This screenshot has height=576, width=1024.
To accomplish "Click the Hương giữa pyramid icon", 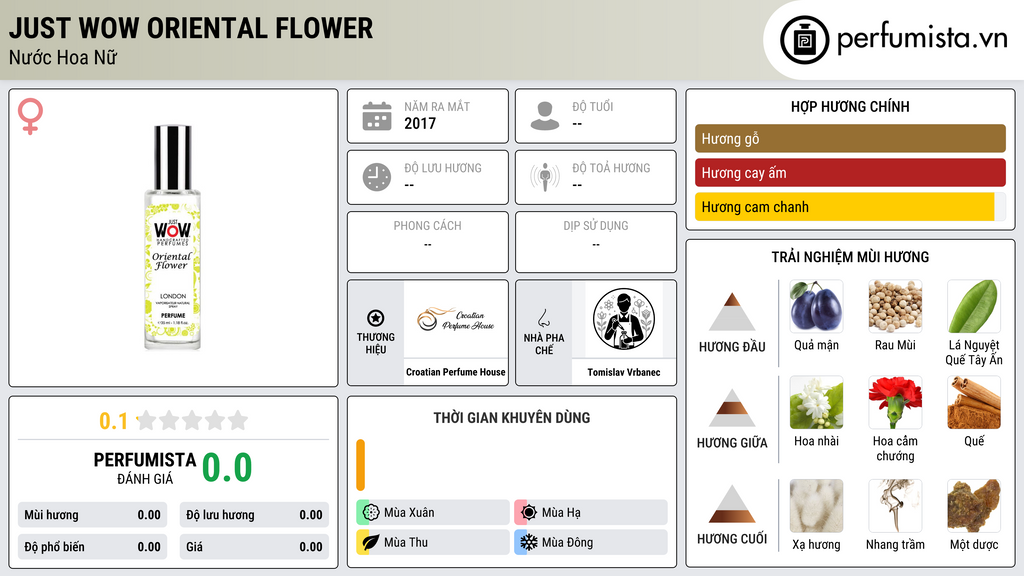I will (x=732, y=408).
